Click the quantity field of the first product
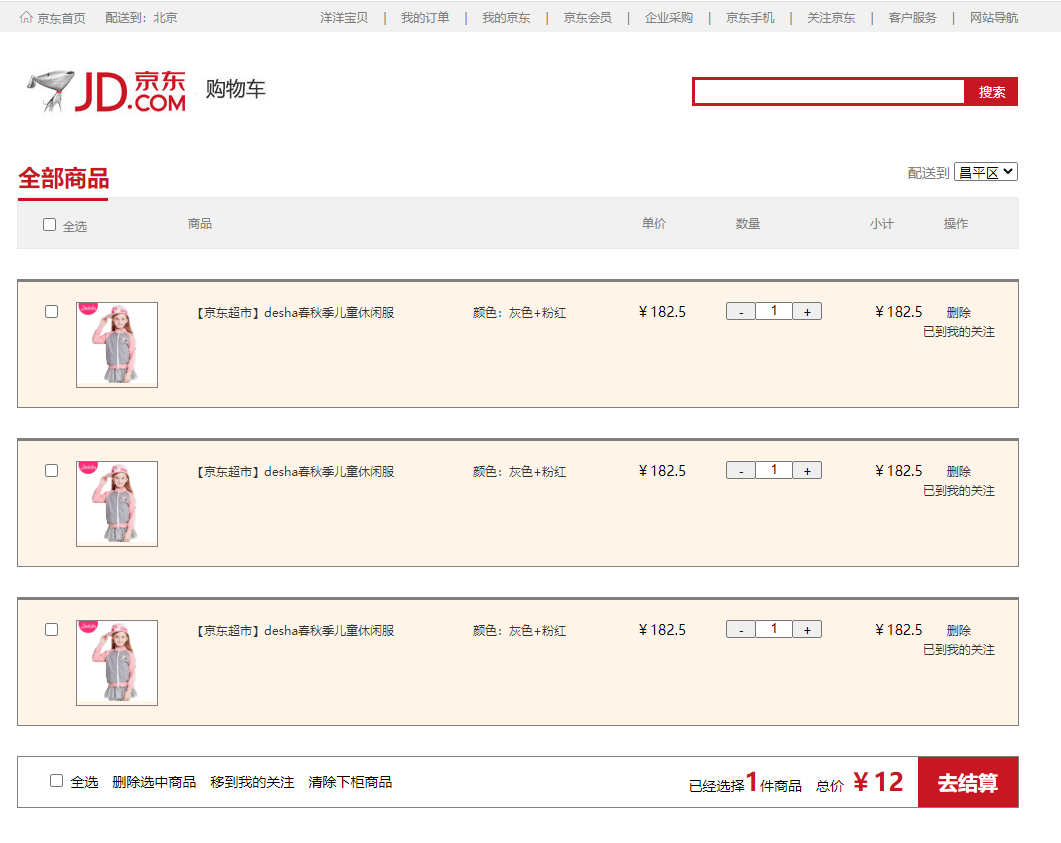The width and height of the screenshot is (1061, 843). 774,311
